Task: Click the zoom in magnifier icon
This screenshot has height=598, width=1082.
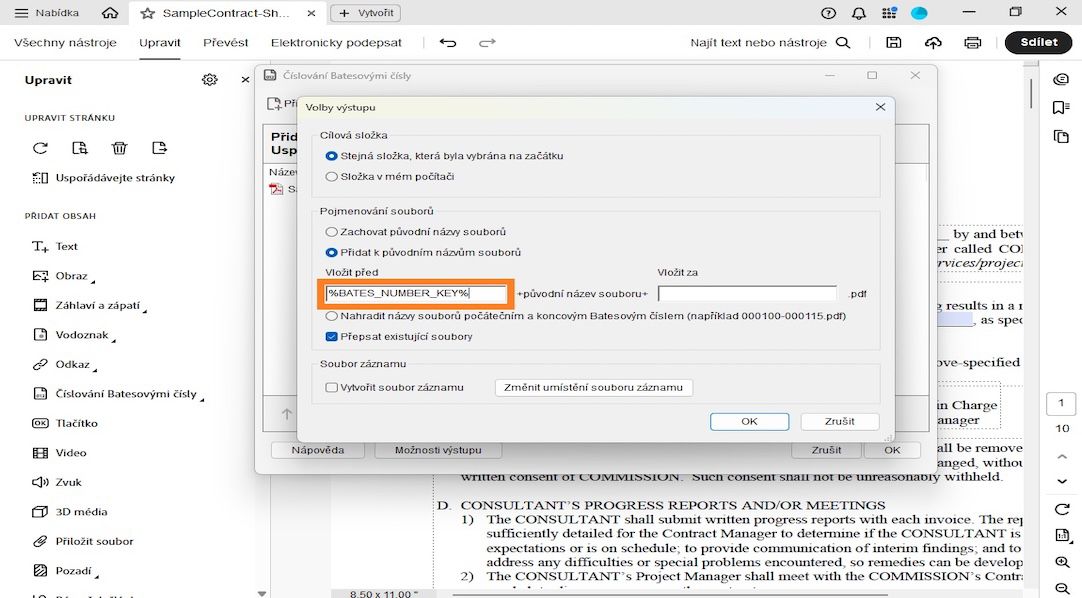Action: click(1062, 562)
